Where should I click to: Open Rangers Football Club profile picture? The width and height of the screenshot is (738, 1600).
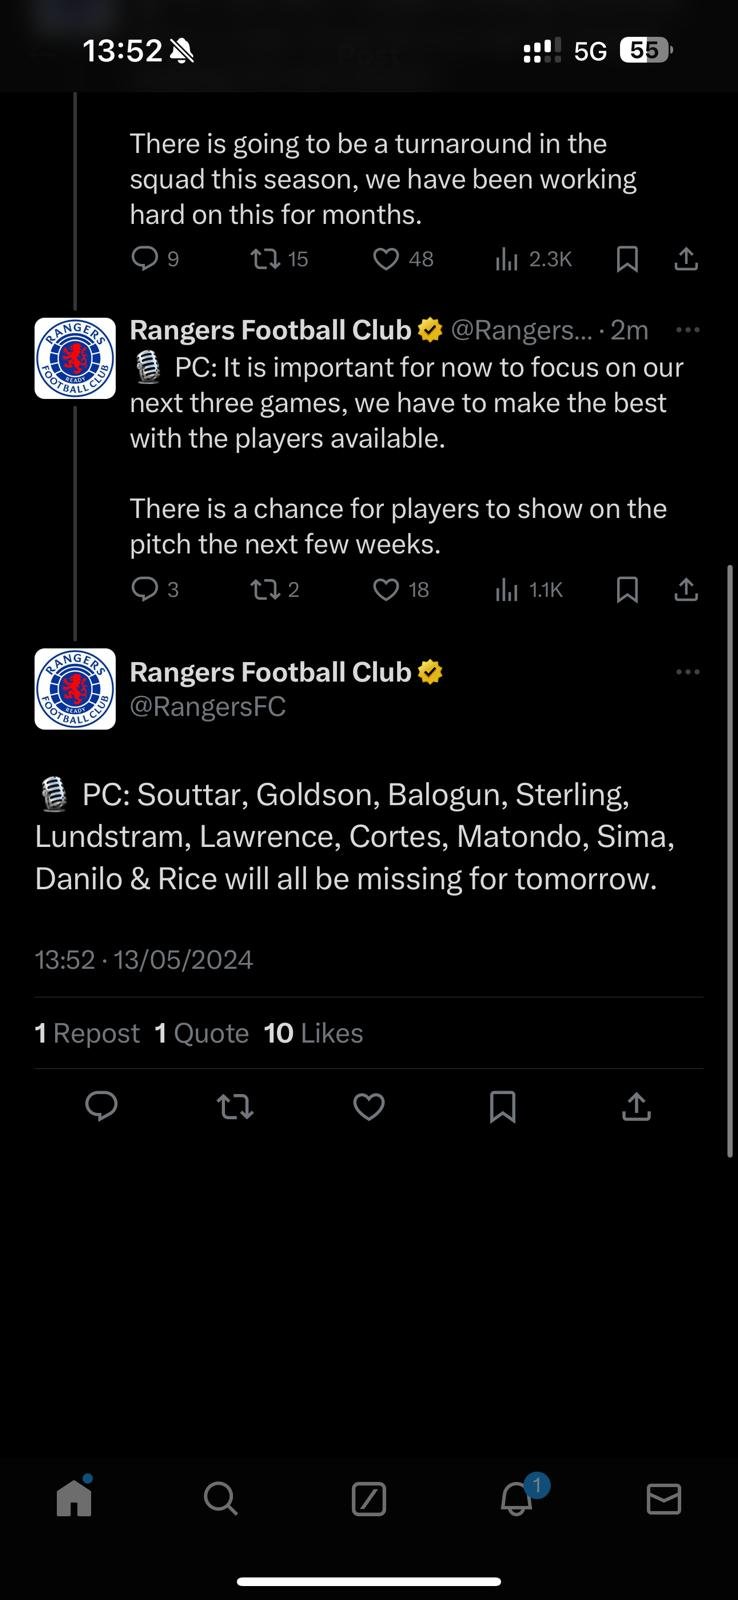[75, 689]
